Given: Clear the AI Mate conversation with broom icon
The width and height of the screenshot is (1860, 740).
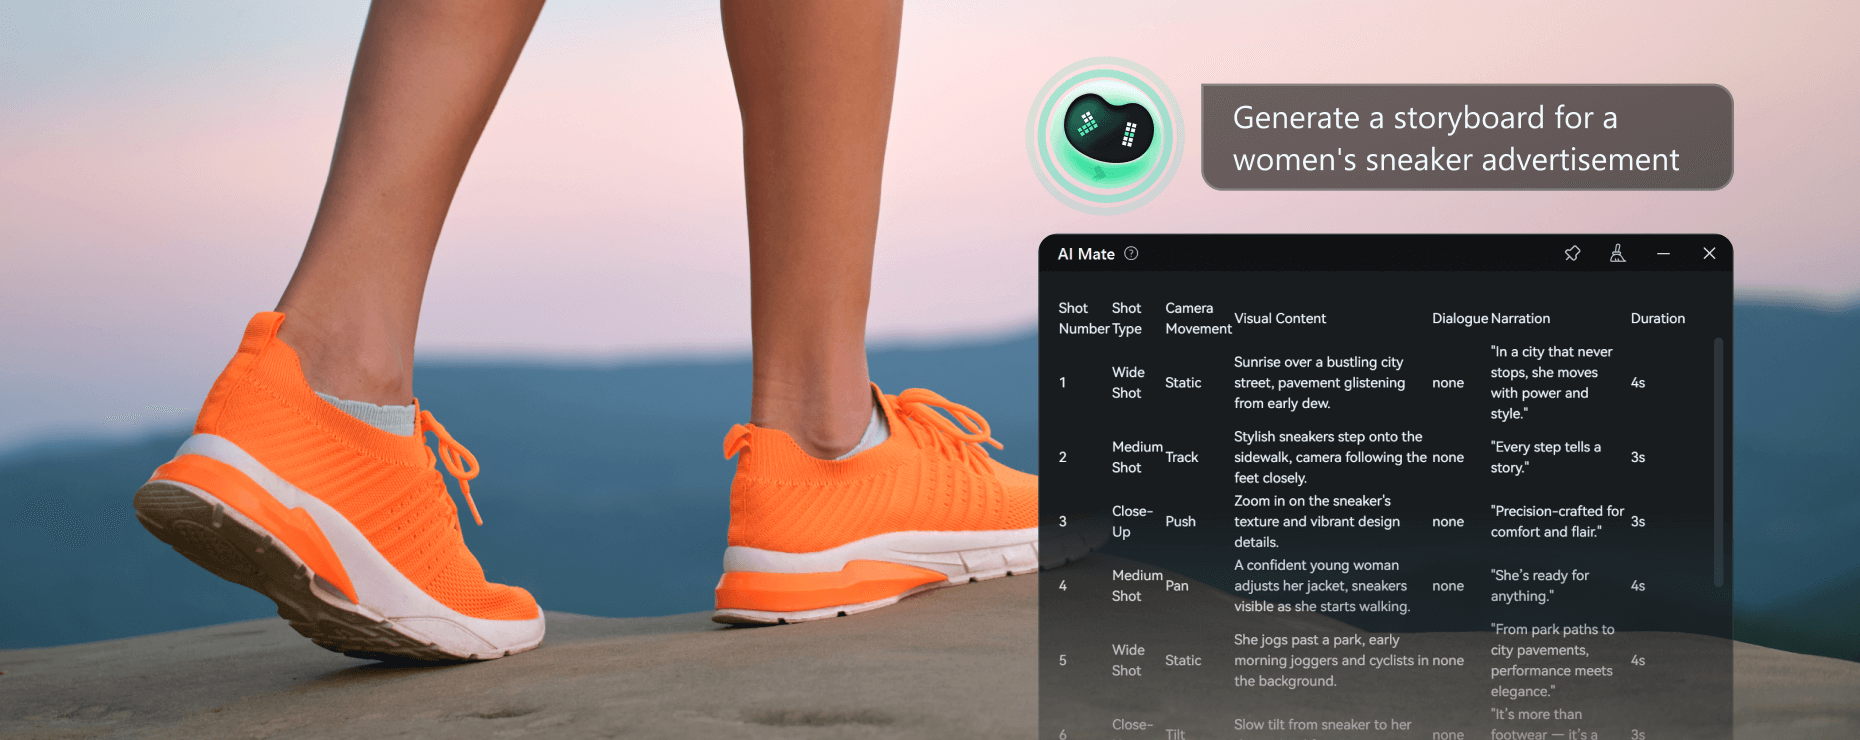Looking at the screenshot, I should point(1617,254).
